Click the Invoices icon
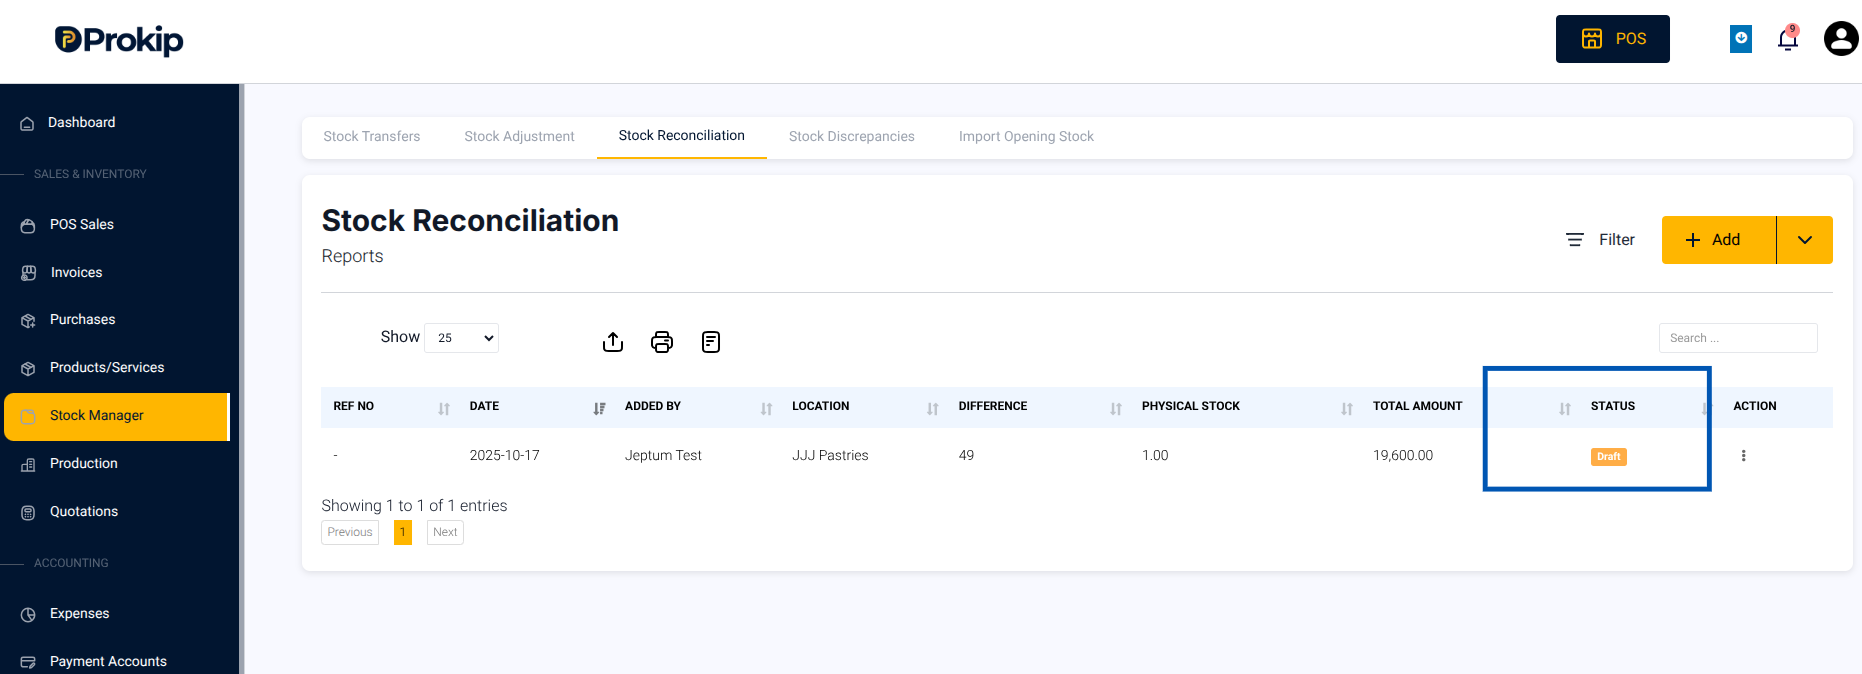 tap(28, 273)
